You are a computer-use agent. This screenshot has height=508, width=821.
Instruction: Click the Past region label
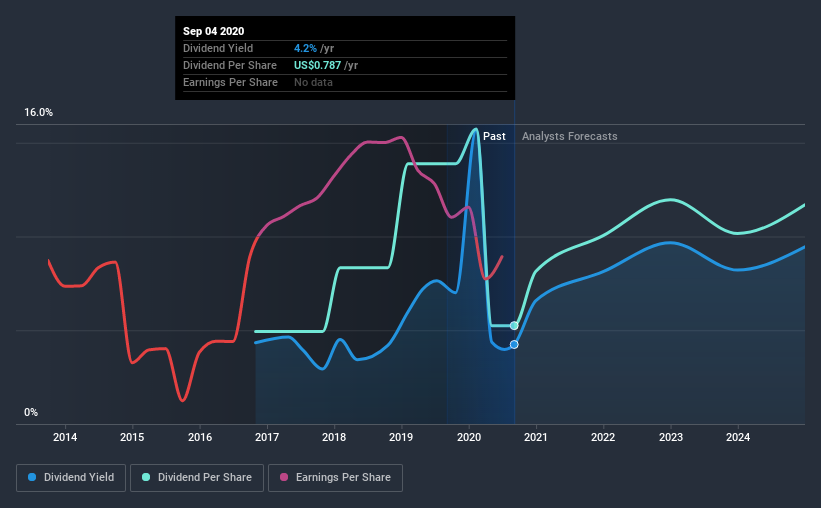494,136
